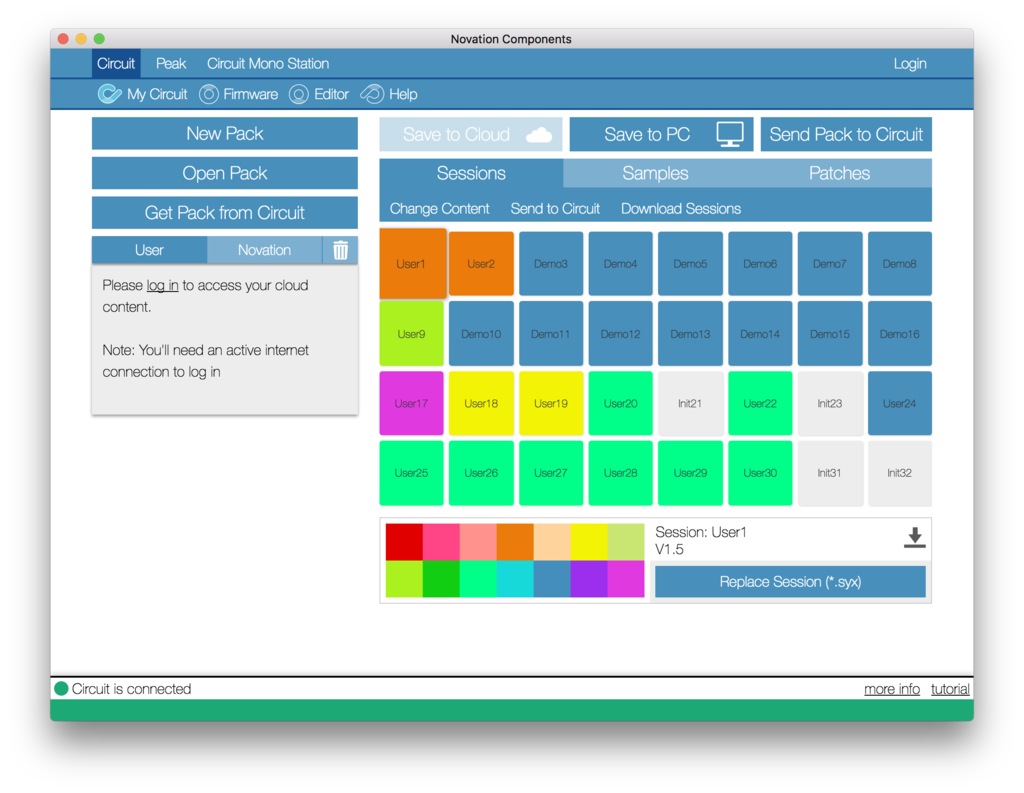
Task: Select the Demo3 session pad
Action: click(551, 264)
